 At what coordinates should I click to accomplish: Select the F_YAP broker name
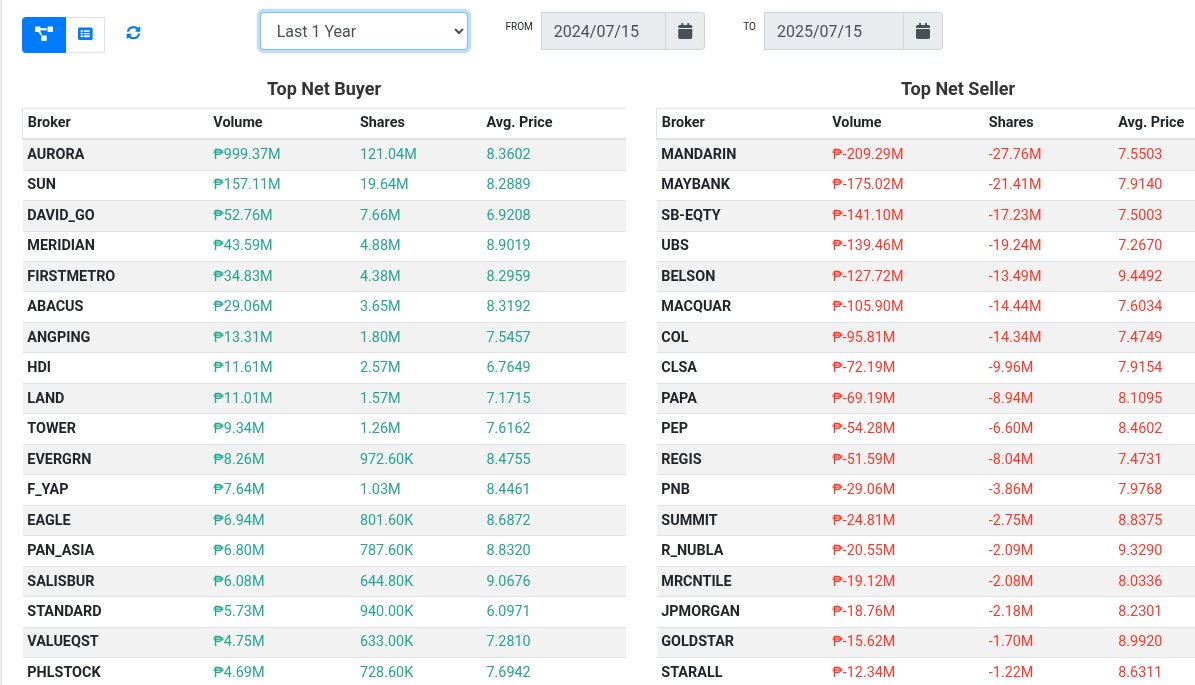coord(48,489)
